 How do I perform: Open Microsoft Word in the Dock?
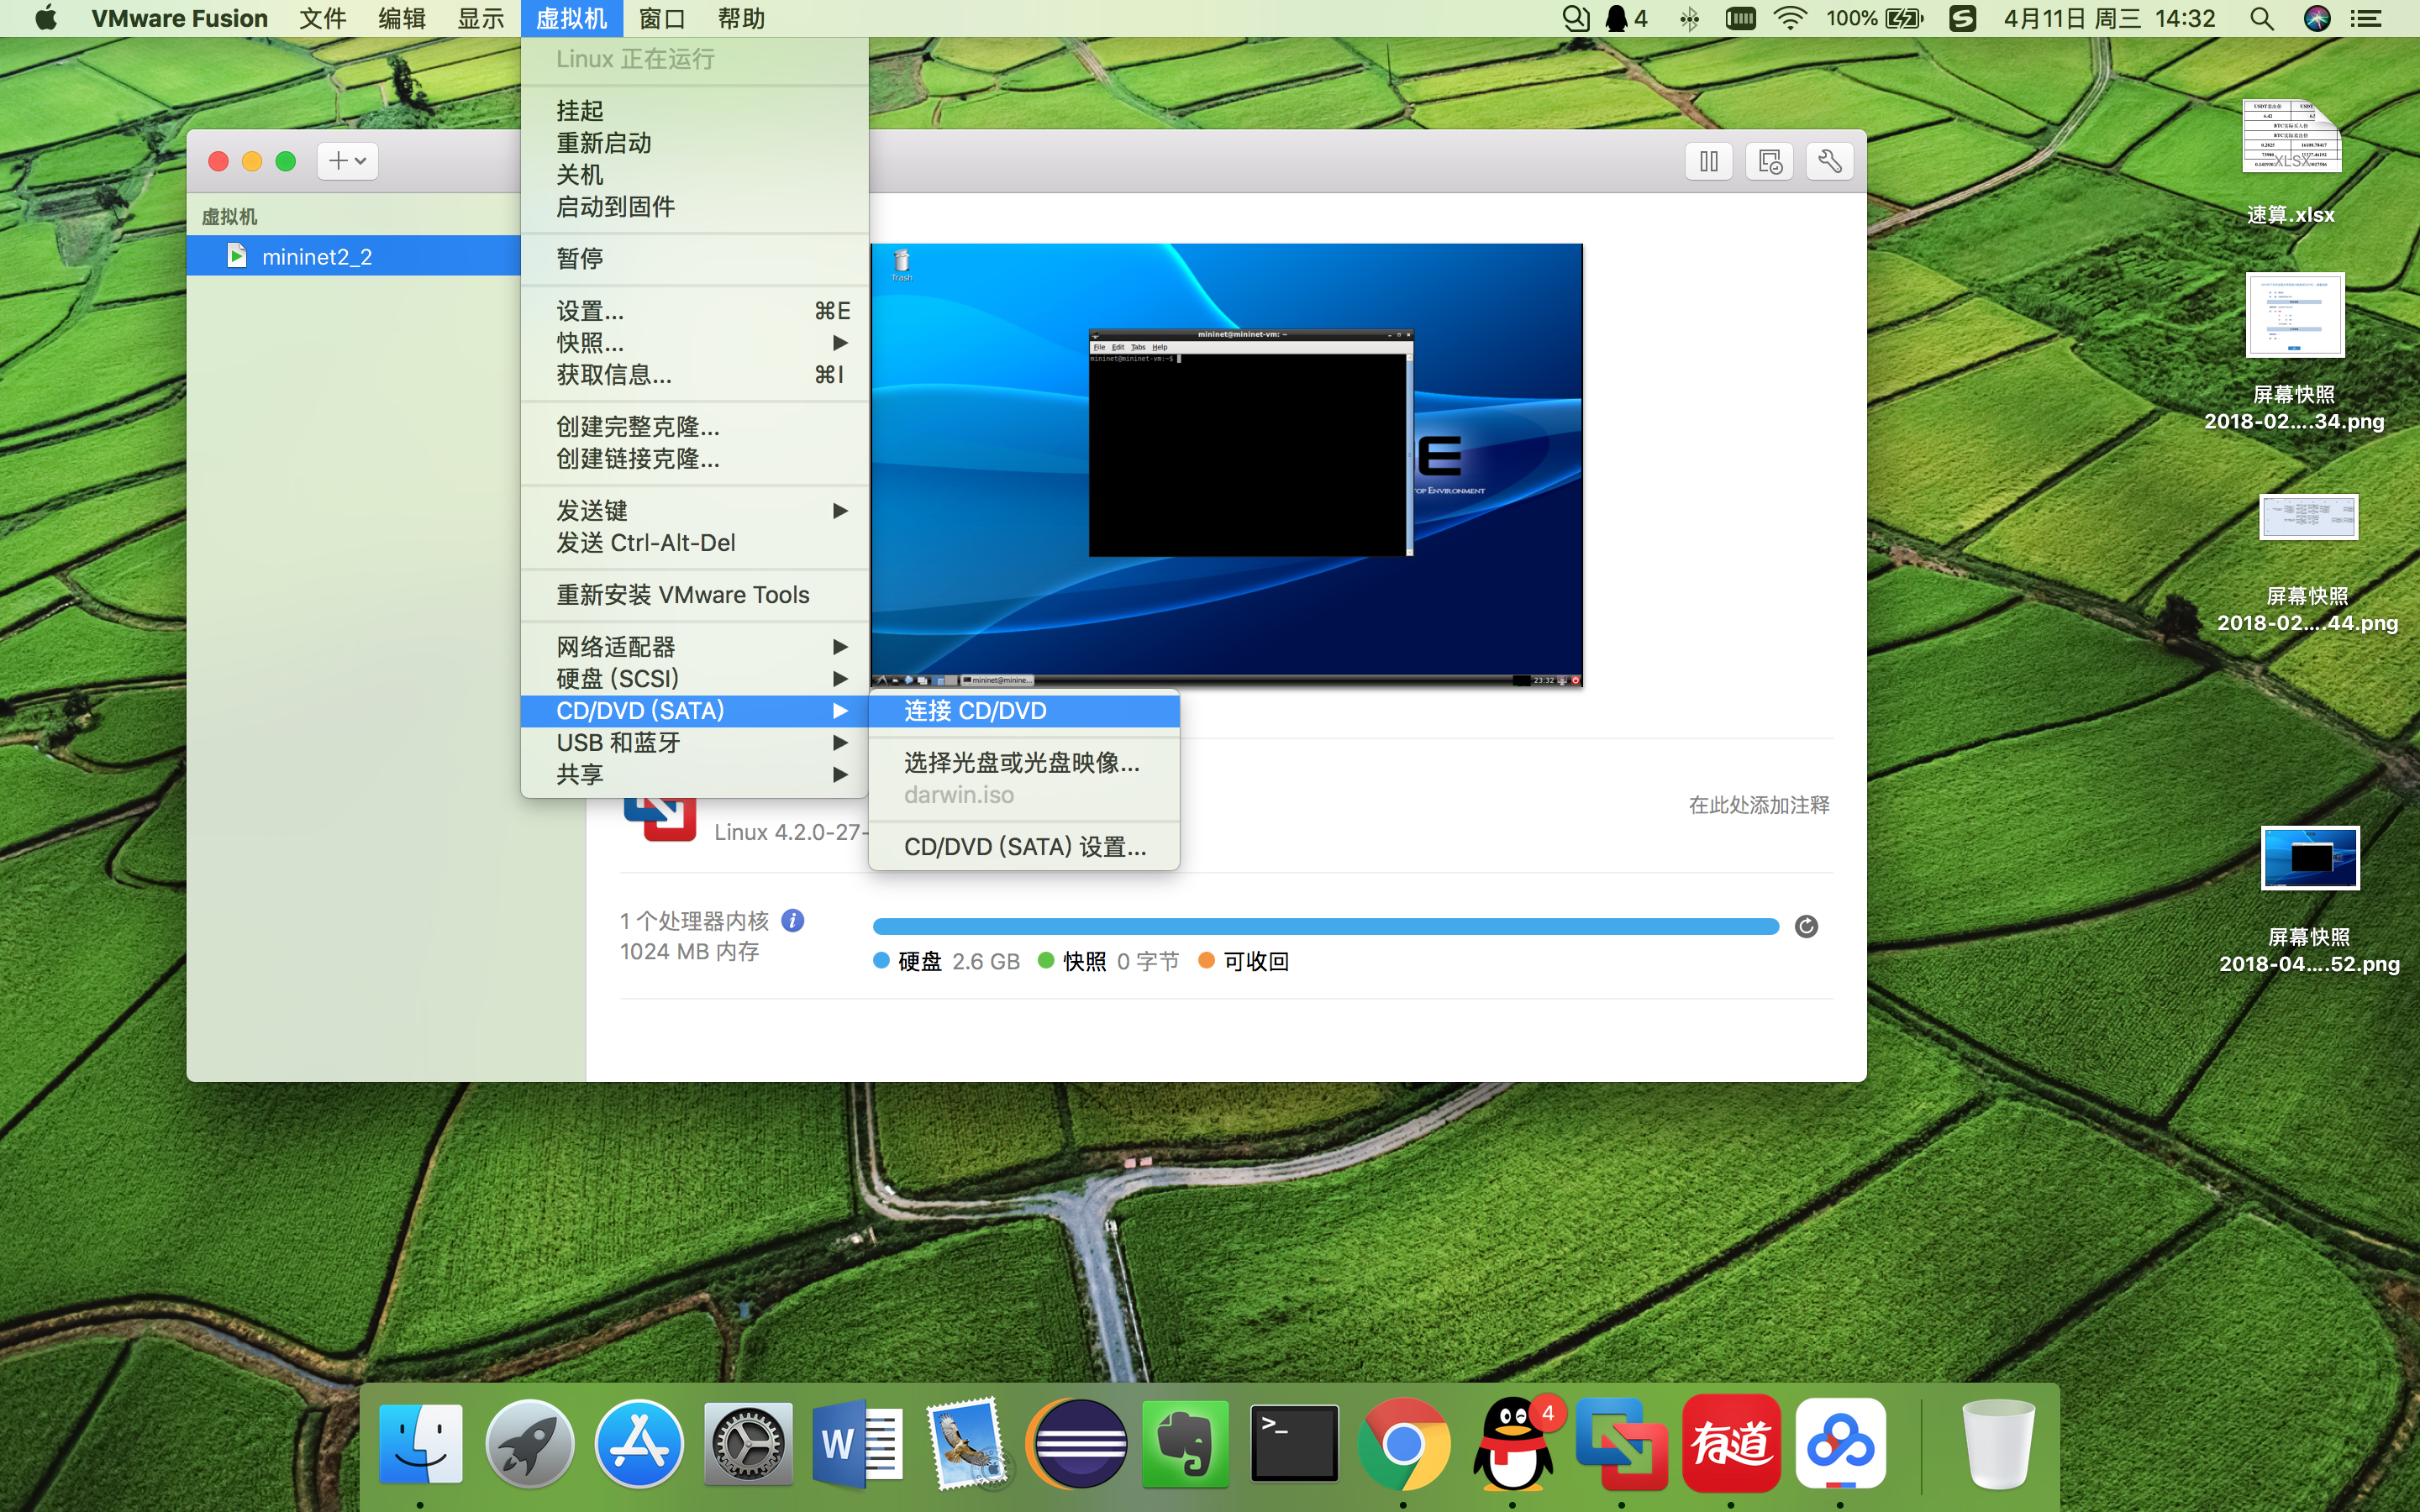pos(857,1443)
